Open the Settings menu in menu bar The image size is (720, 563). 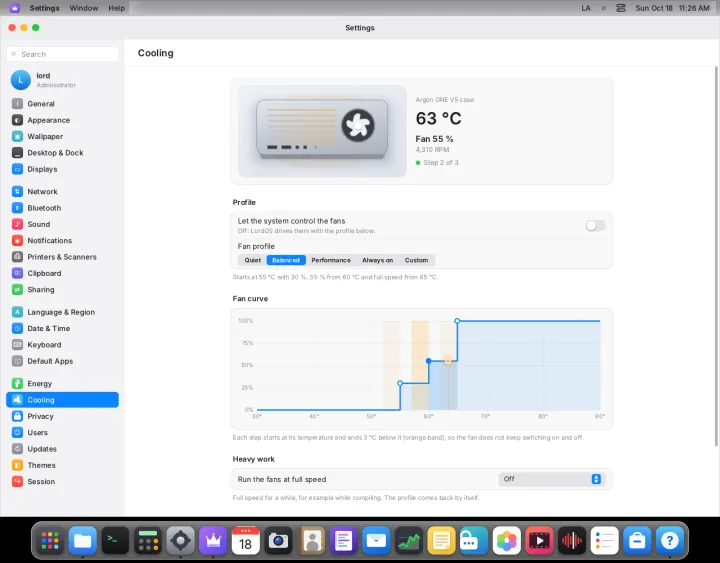[x=45, y=8]
